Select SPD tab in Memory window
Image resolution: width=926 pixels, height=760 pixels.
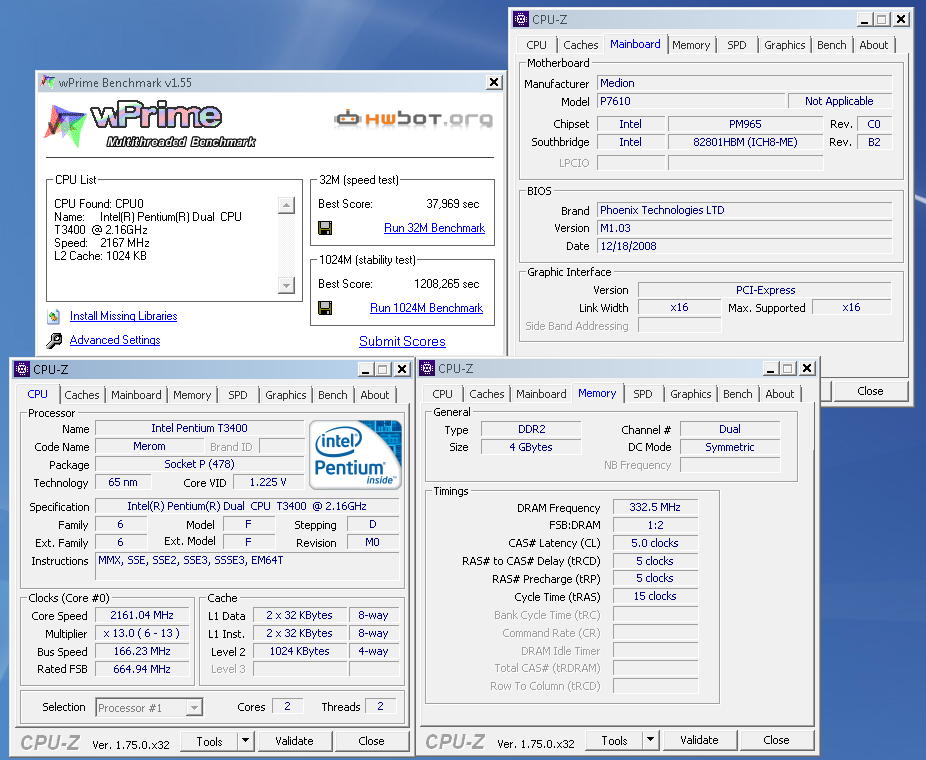(643, 394)
